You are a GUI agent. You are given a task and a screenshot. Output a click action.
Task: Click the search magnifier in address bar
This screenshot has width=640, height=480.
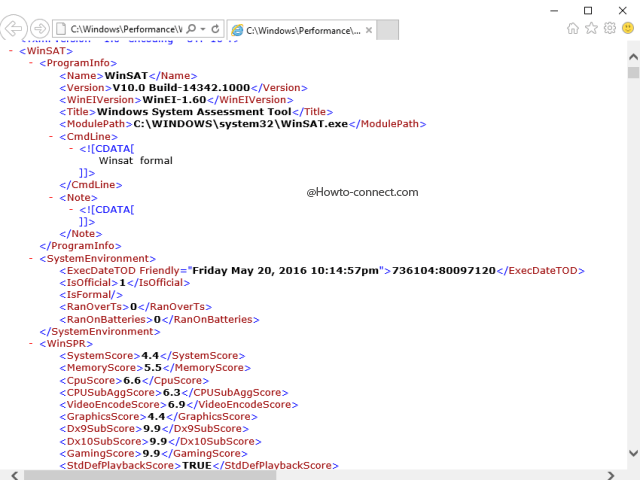click(191, 29)
